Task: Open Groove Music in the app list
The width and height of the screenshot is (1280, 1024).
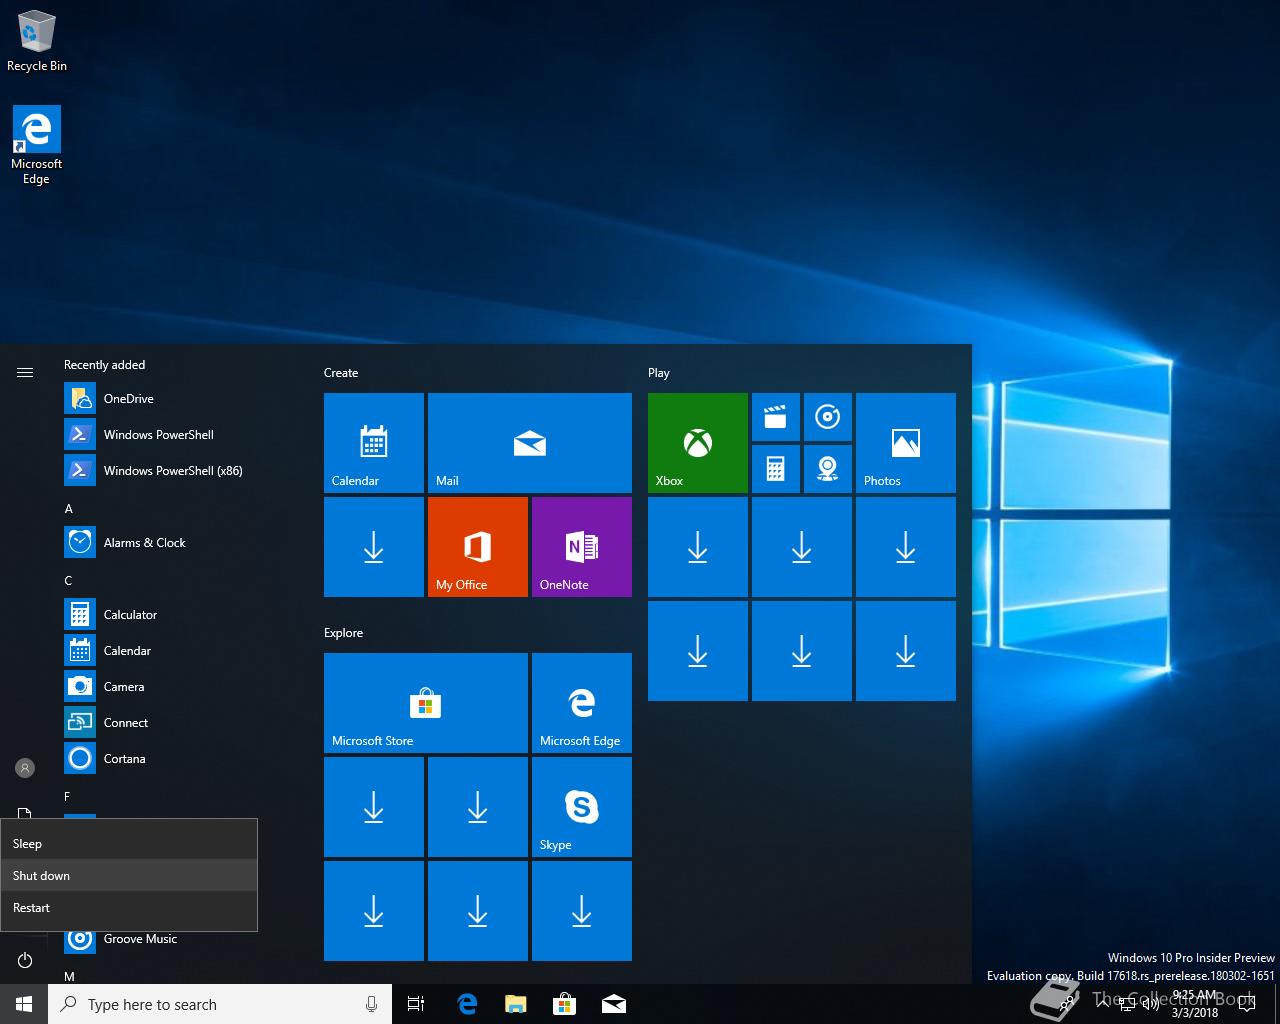Action: point(180,940)
